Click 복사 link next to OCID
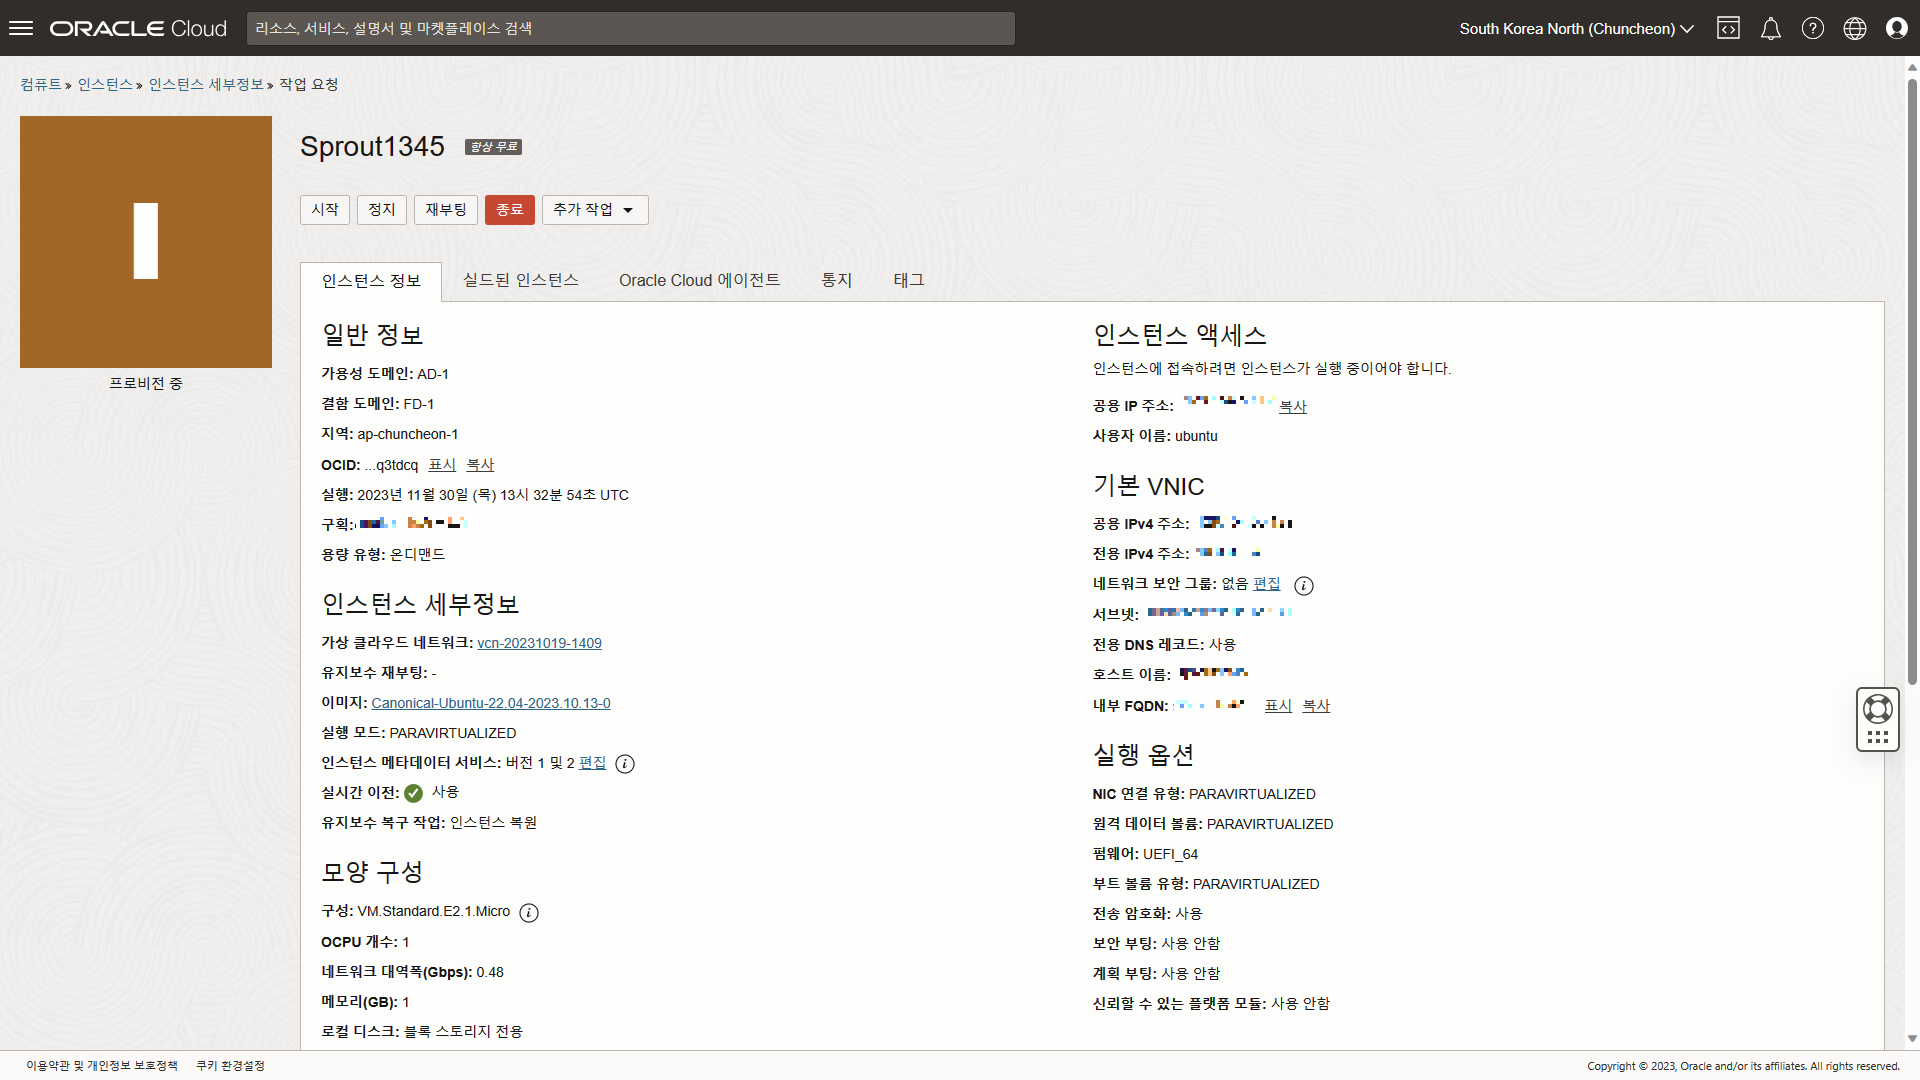This screenshot has height=1080, width=1920. [480, 465]
